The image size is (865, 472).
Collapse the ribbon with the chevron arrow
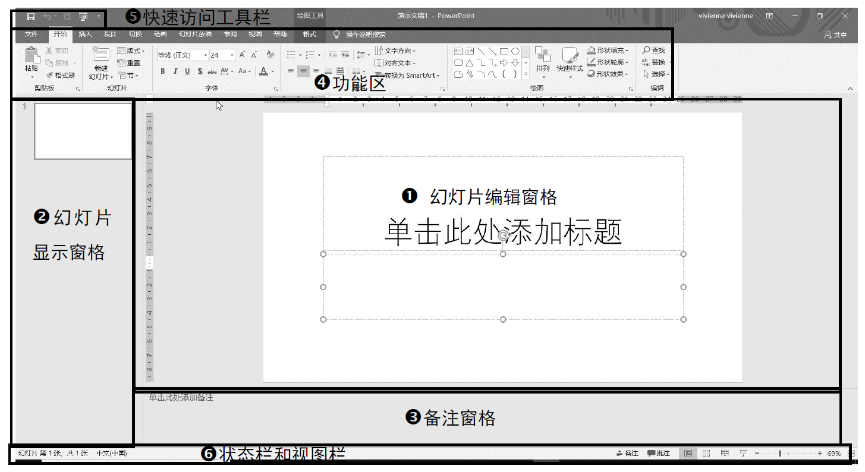tap(850, 89)
